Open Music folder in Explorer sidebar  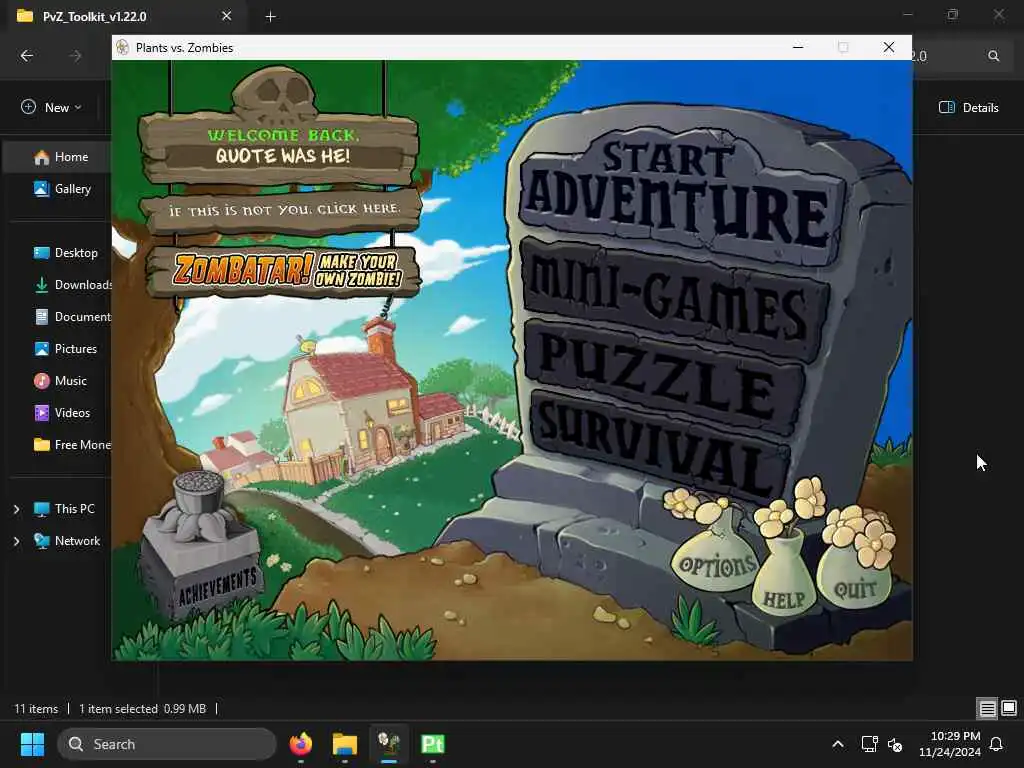click(60, 381)
